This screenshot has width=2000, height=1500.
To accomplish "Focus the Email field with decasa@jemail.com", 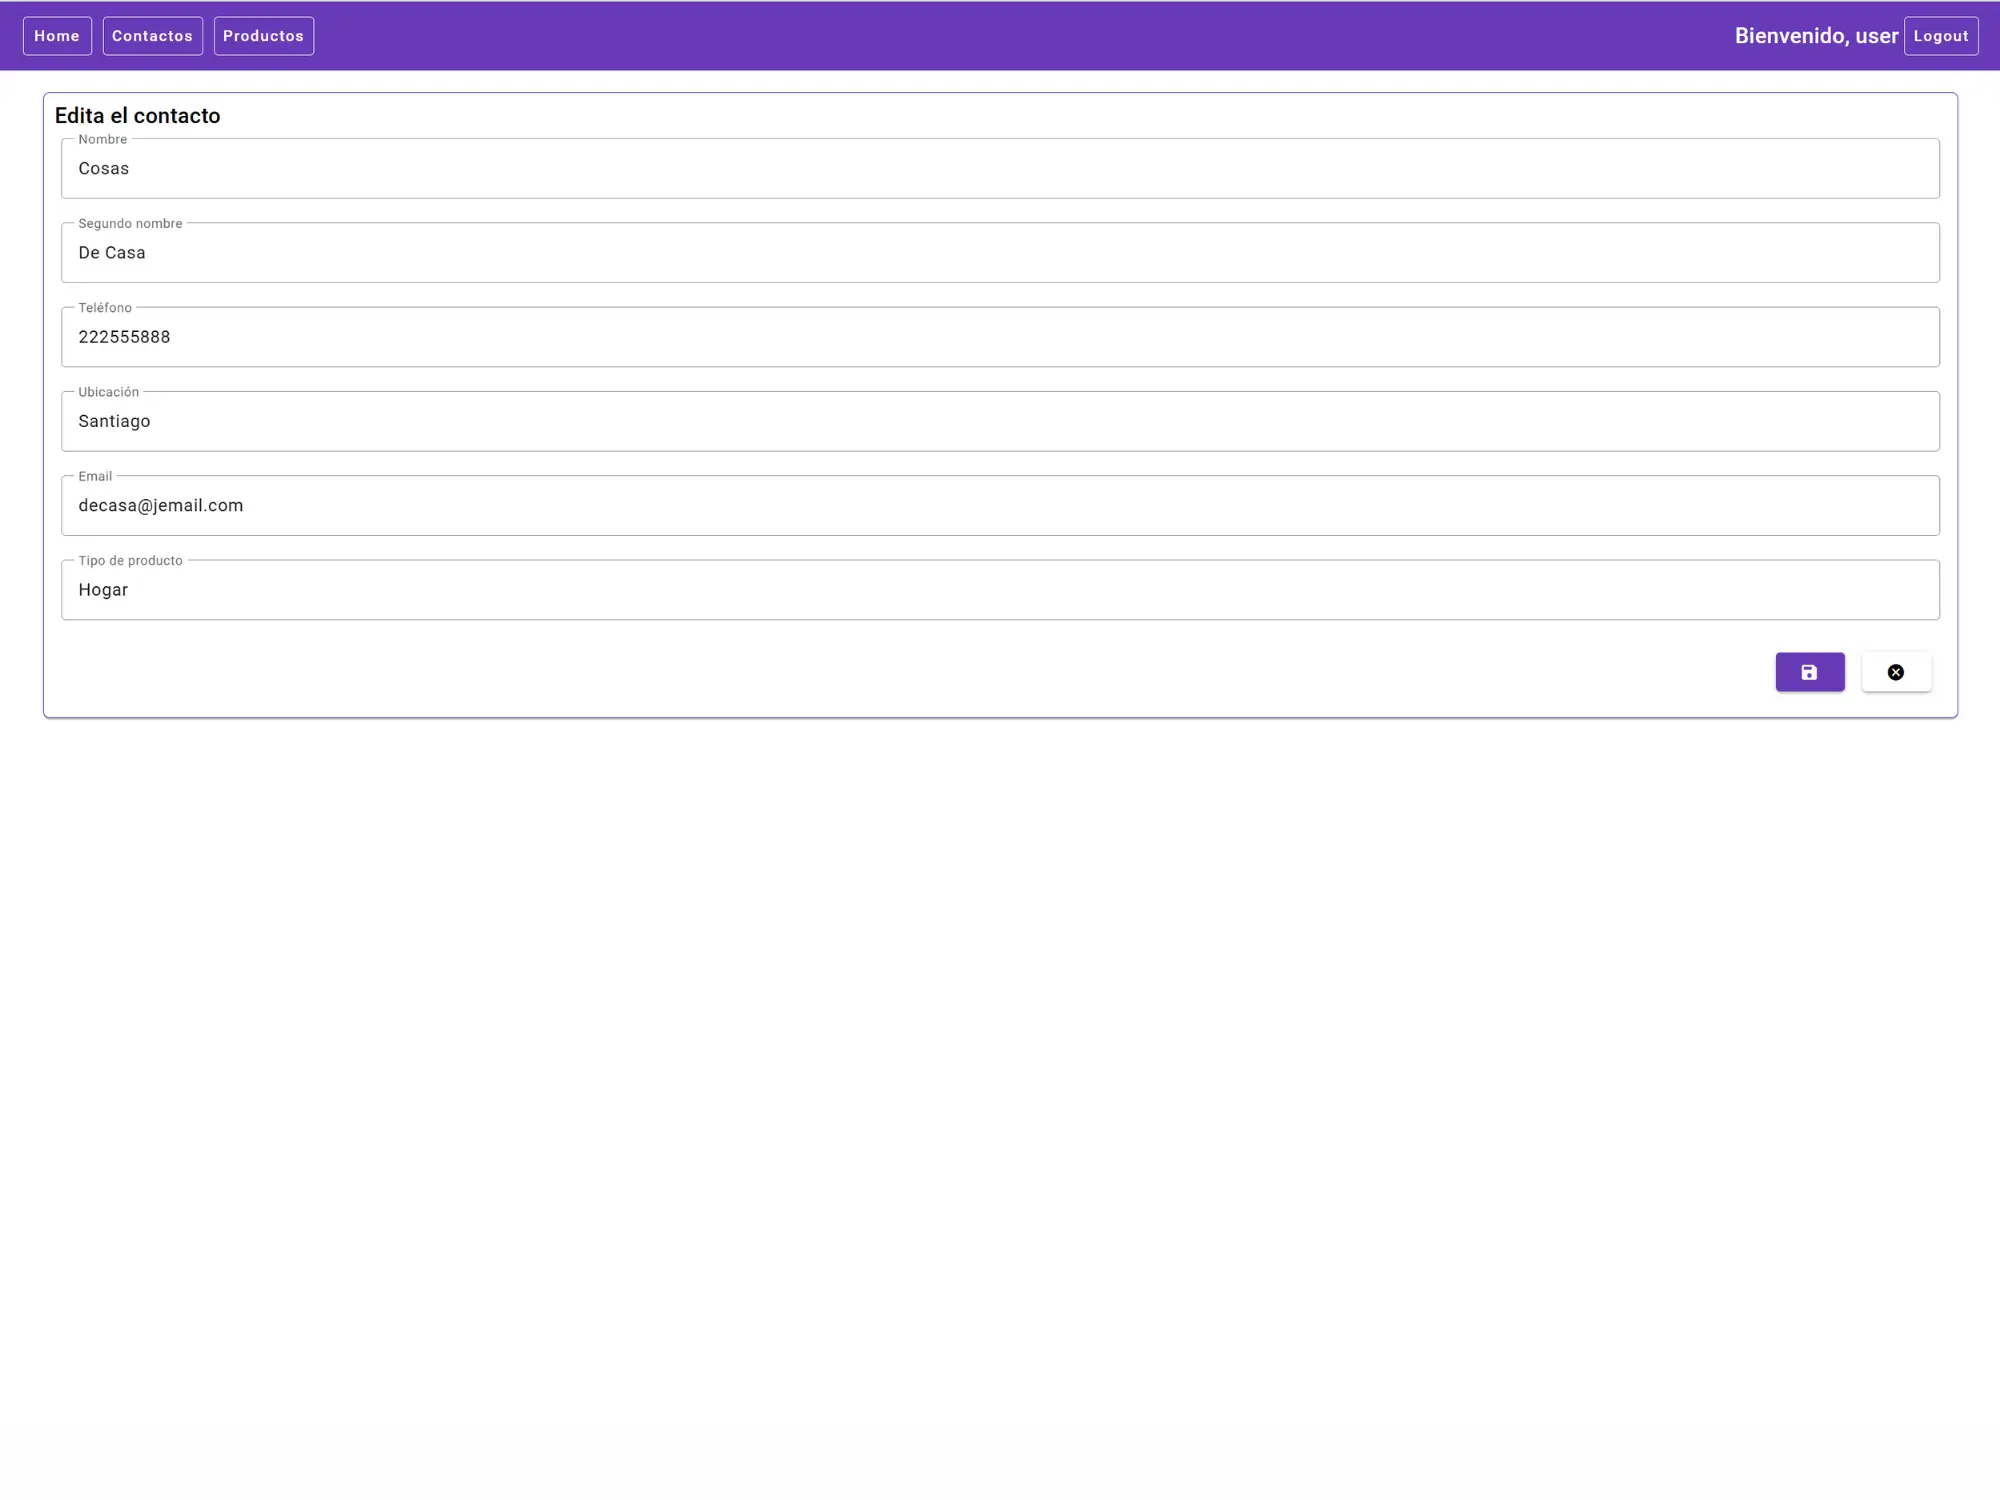I will point(1000,506).
